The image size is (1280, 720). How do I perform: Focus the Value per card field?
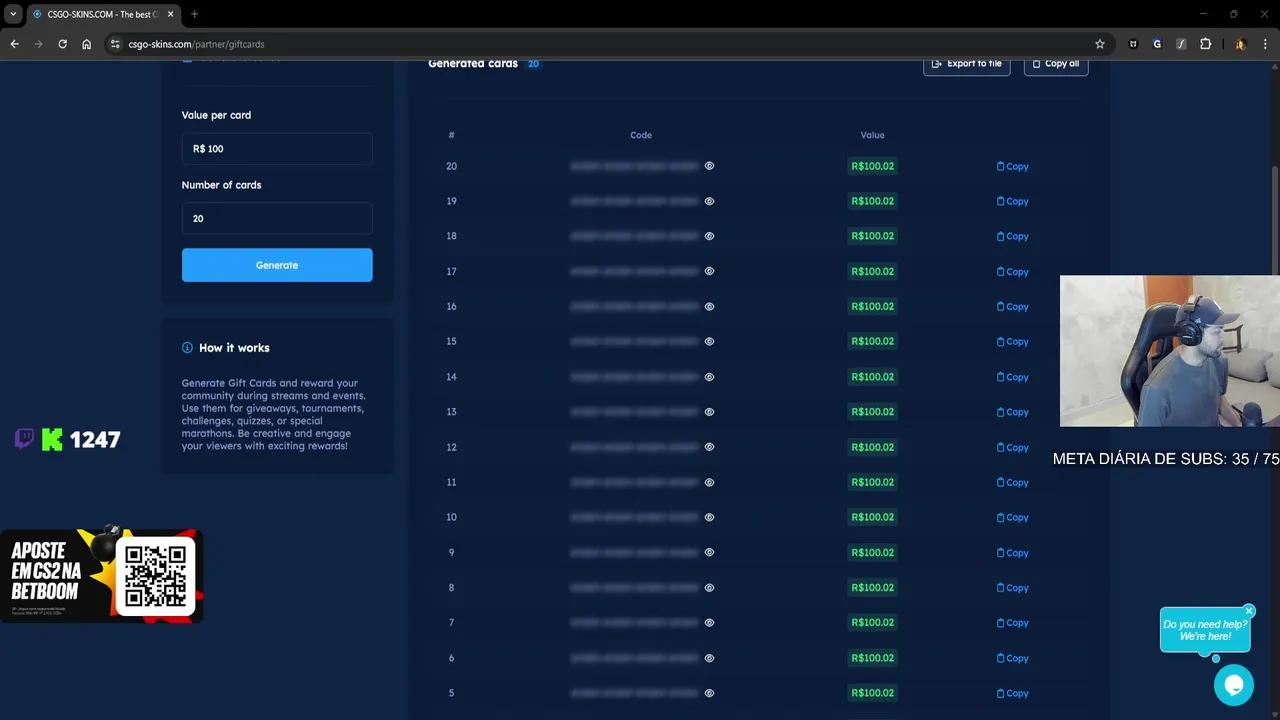(x=277, y=149)
